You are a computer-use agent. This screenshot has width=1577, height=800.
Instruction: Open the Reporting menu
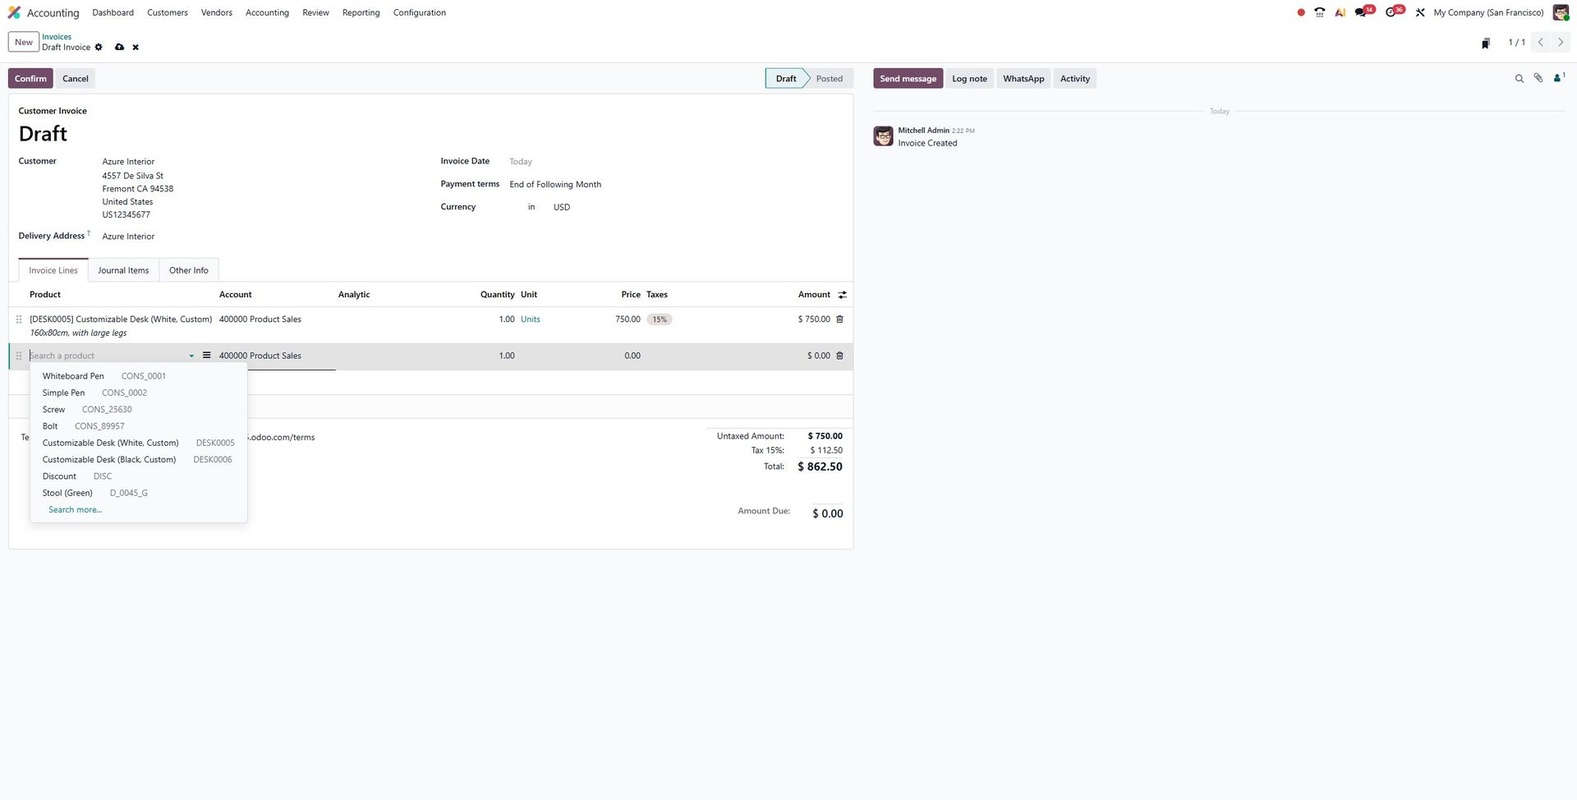click(361, 13)
